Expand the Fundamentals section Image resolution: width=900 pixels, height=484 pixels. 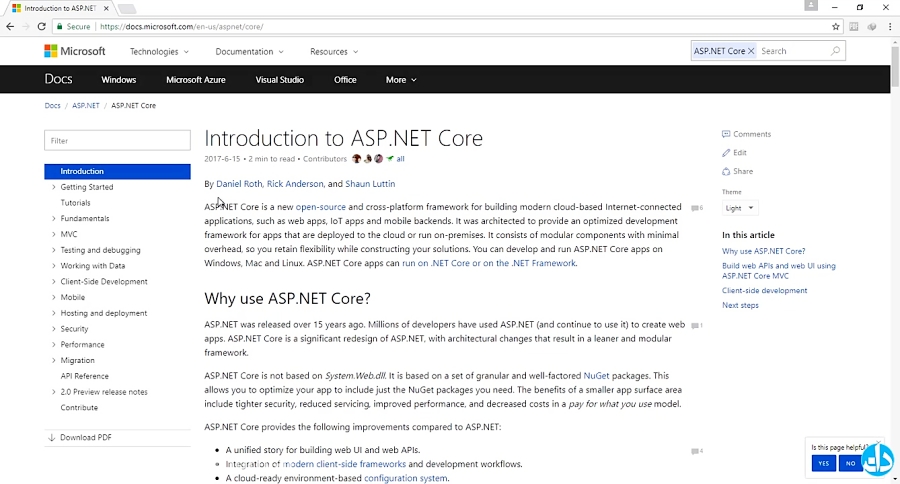click(54, 218)
